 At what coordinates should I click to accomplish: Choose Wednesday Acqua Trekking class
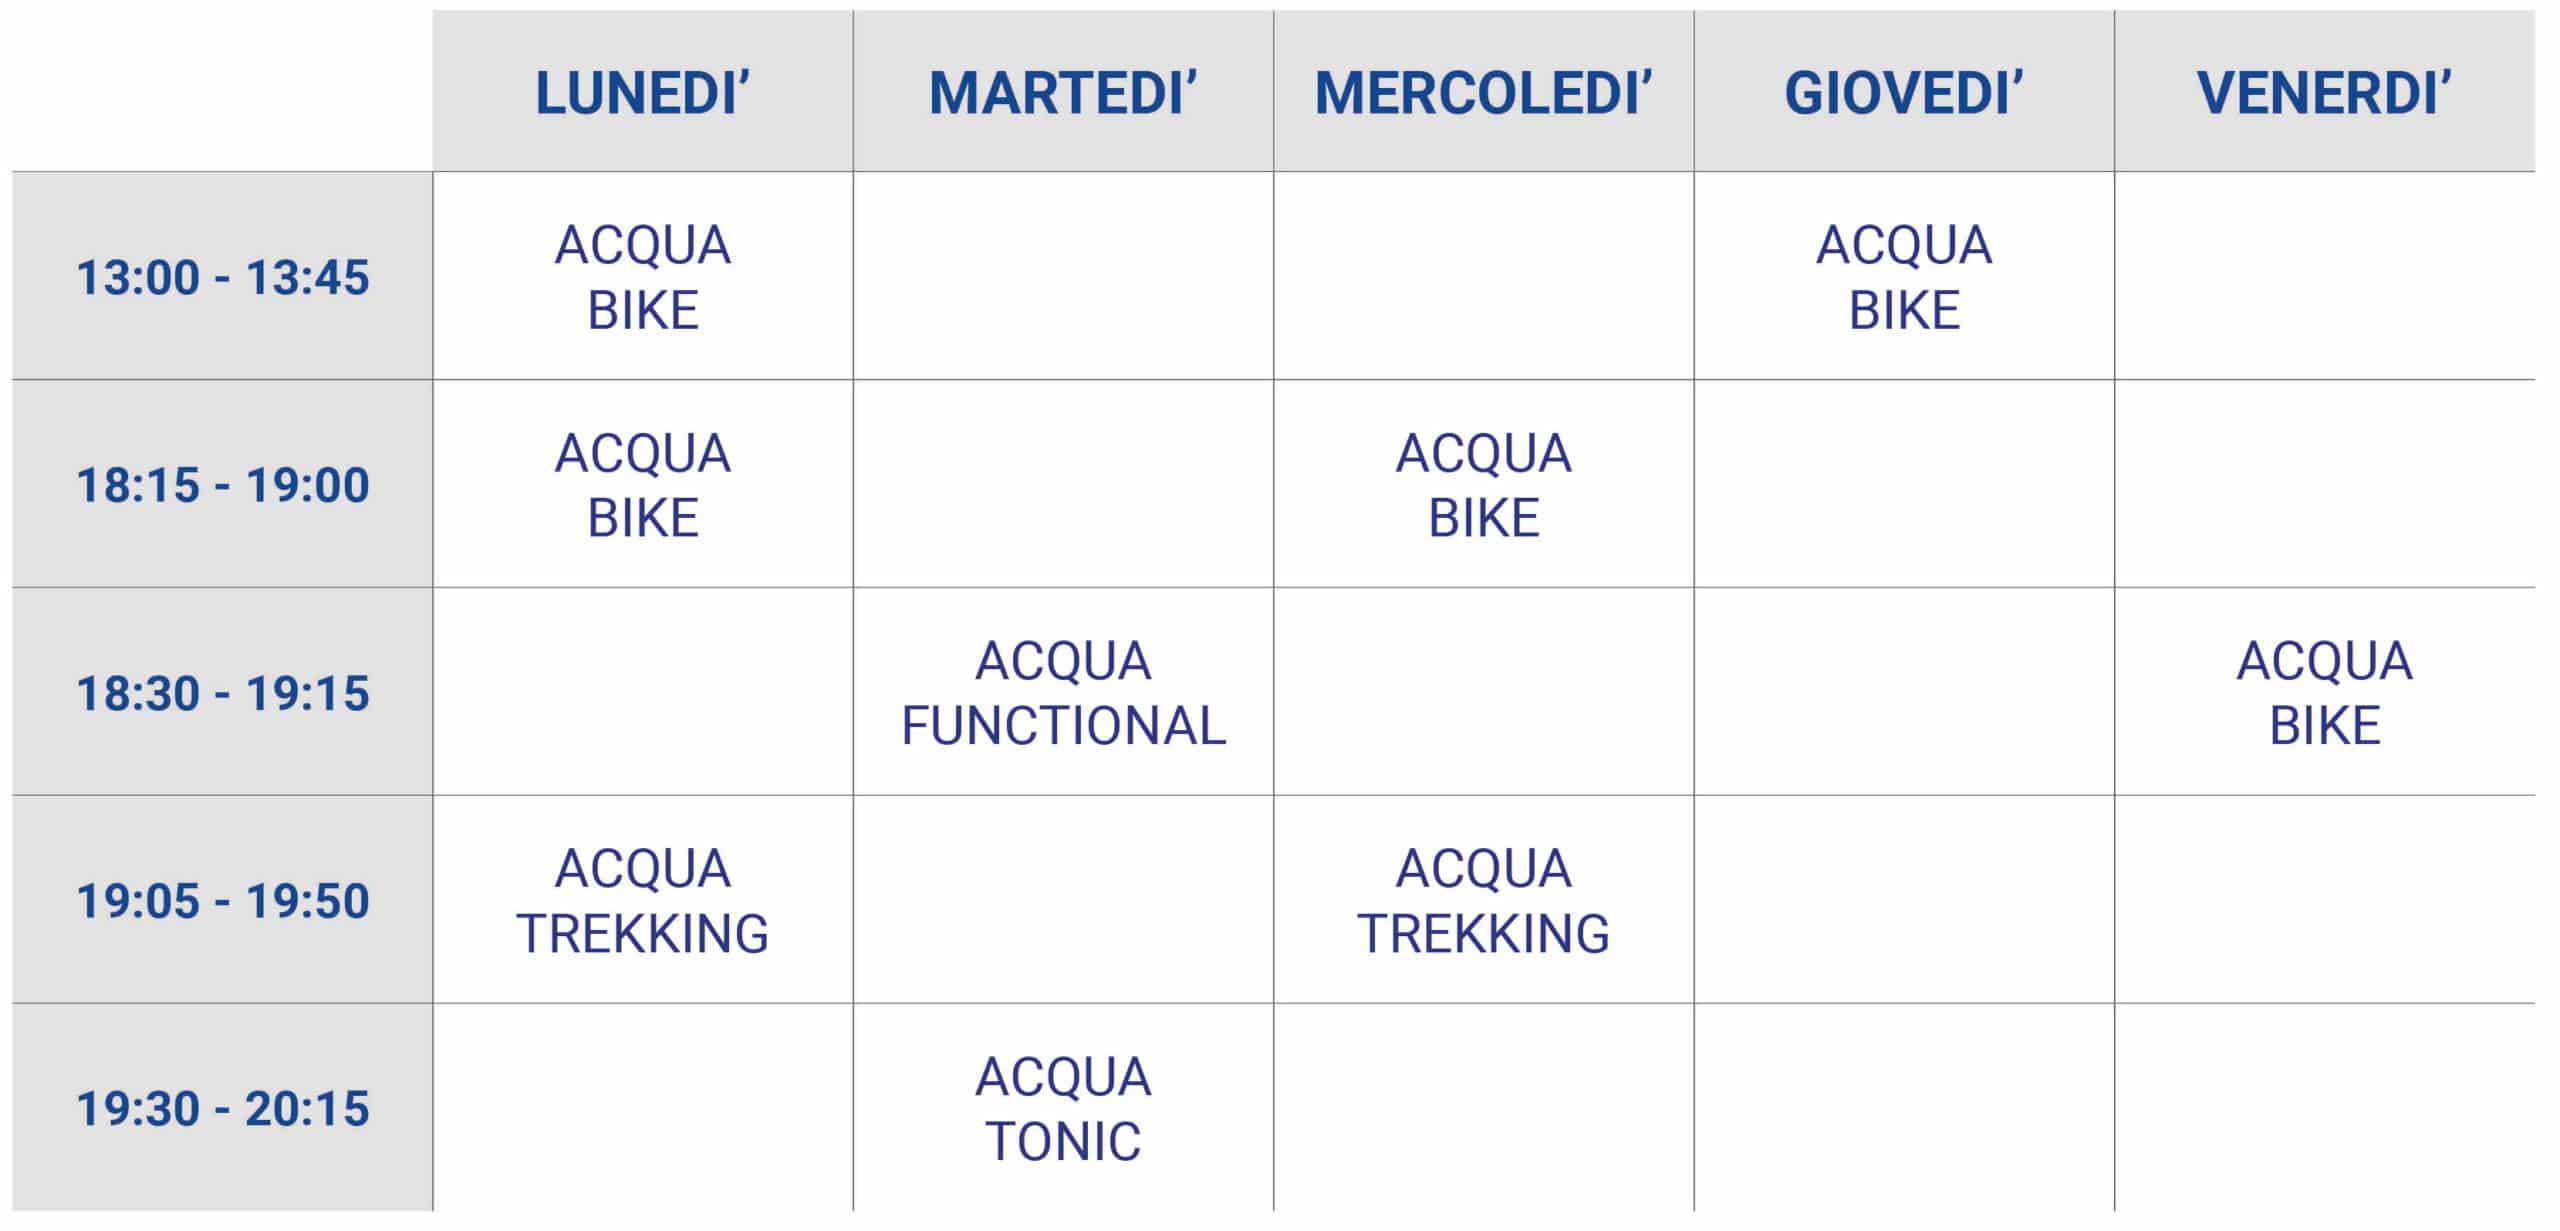[1484, 900]
